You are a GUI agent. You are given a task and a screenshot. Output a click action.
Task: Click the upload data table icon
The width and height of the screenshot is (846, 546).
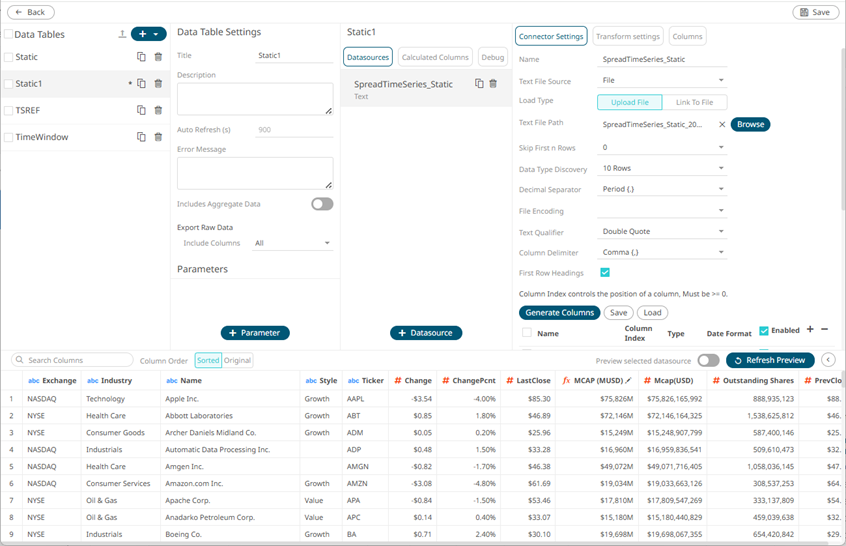122,34
